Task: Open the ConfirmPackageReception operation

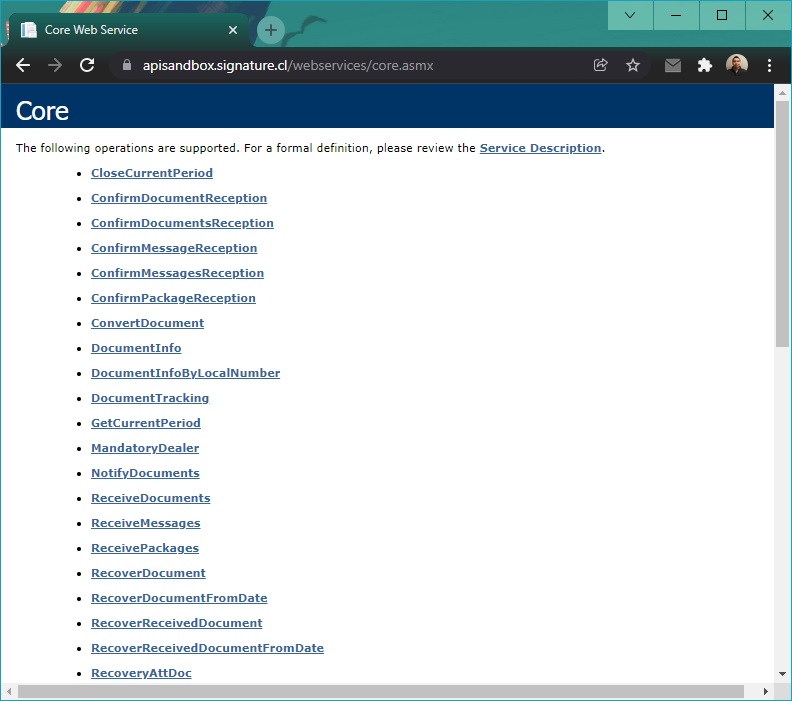Action: pos(173,298)
